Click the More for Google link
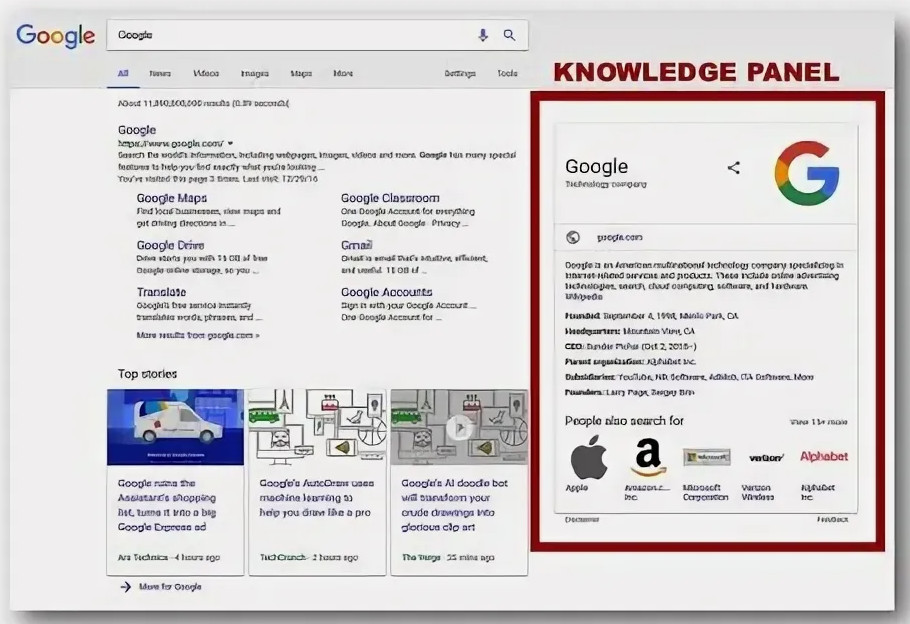 pyautogui.click(x=170, y=587)
